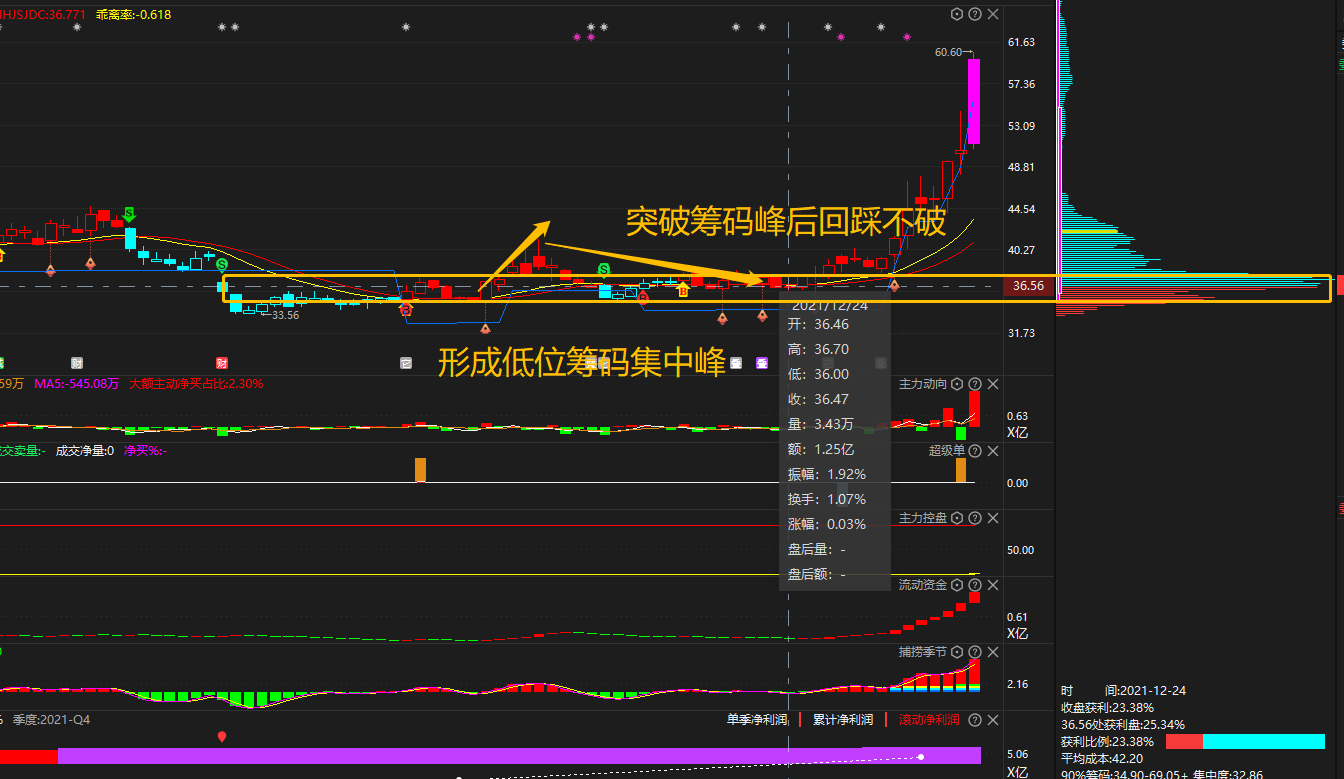Viewport: 1344px width, 779px height.
Task: Show help for 主力动向 indicator
Action: tap(975, 384)
